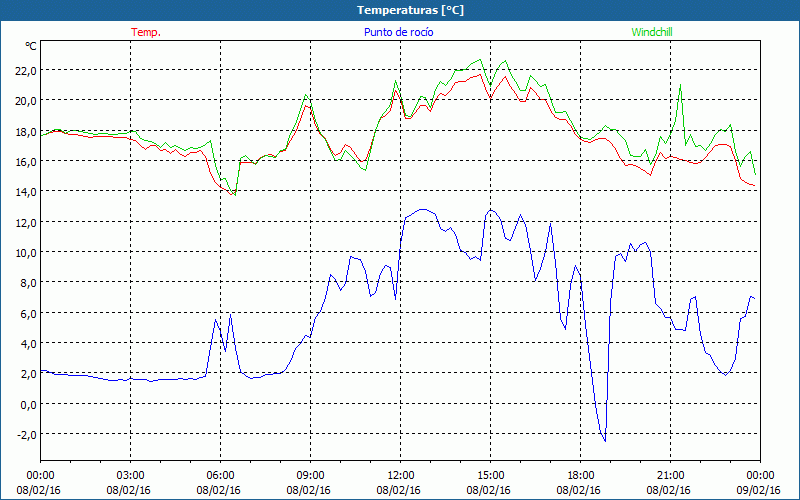Click the 20,0 y-axis label
This screenshot has width=800, height=500.
point(26,101)
